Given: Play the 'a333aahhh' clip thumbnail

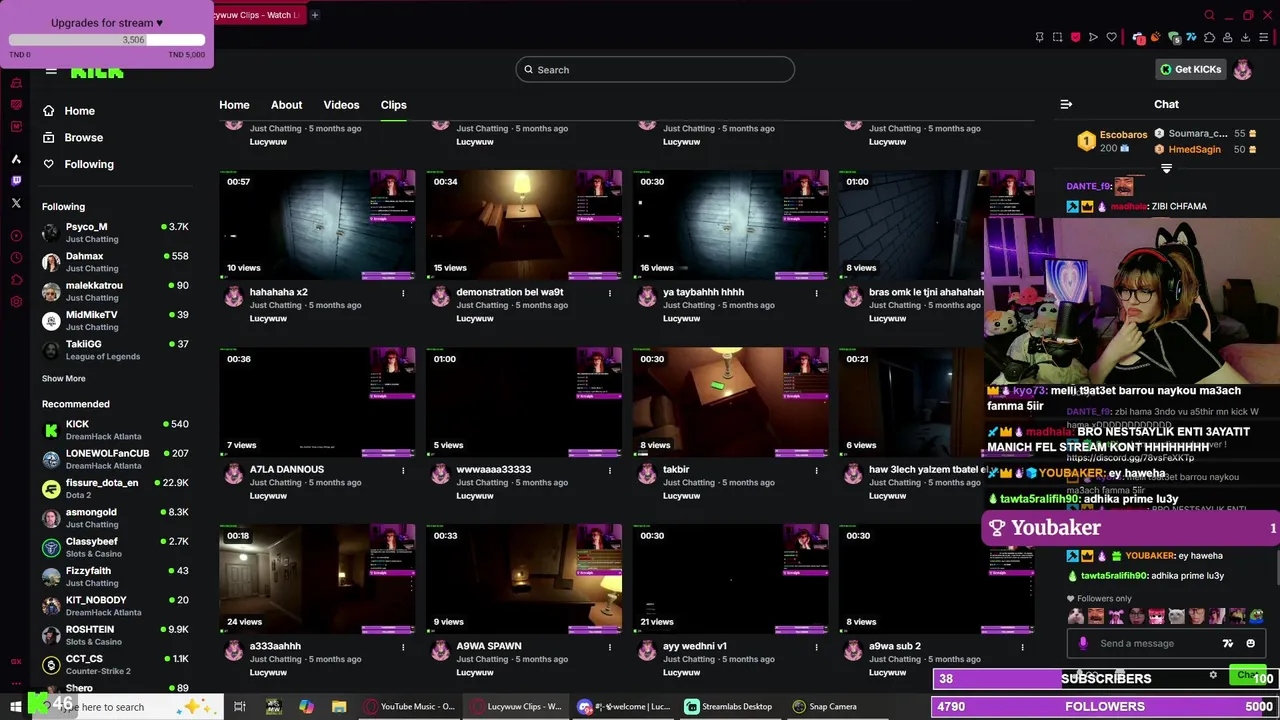Looking at the screenshot, I should 317,579.
